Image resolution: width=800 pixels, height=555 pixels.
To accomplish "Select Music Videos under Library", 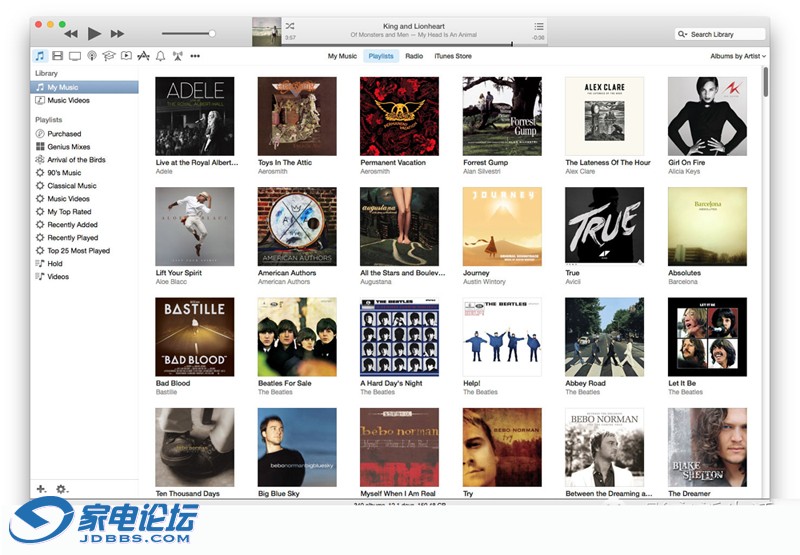I will tap(84, 100).
